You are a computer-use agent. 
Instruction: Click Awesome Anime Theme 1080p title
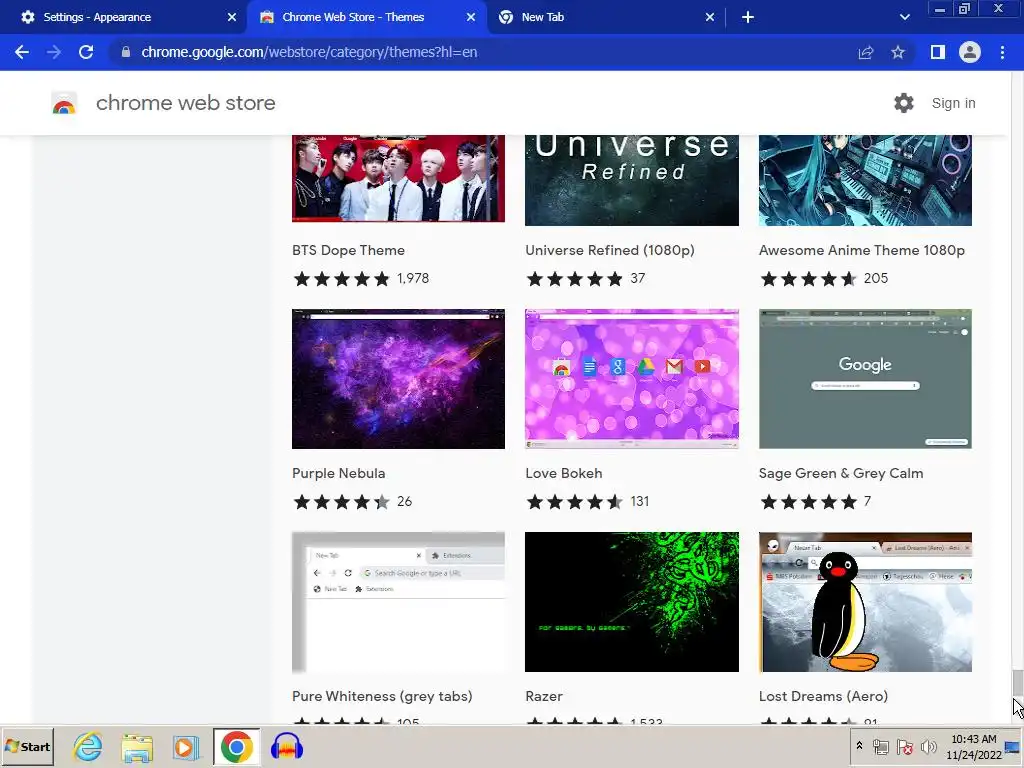tap(861, 250)
